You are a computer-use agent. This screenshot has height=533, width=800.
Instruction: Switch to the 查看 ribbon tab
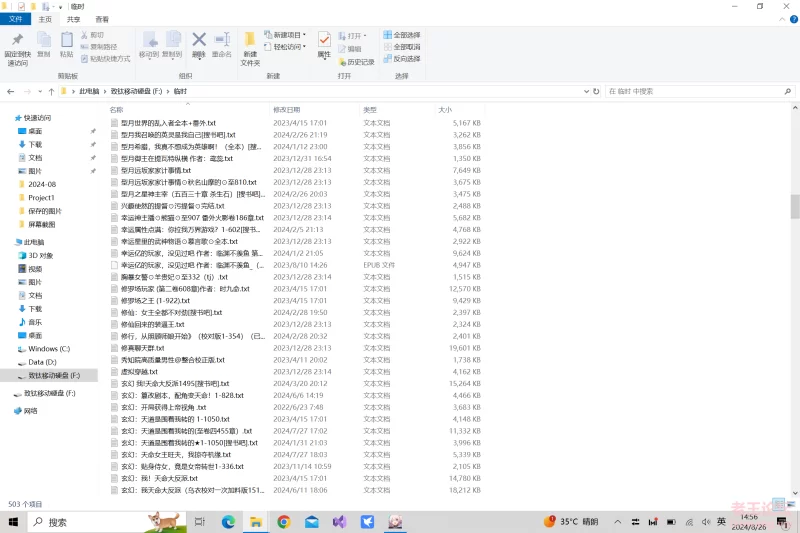click(x=102, y=19)
